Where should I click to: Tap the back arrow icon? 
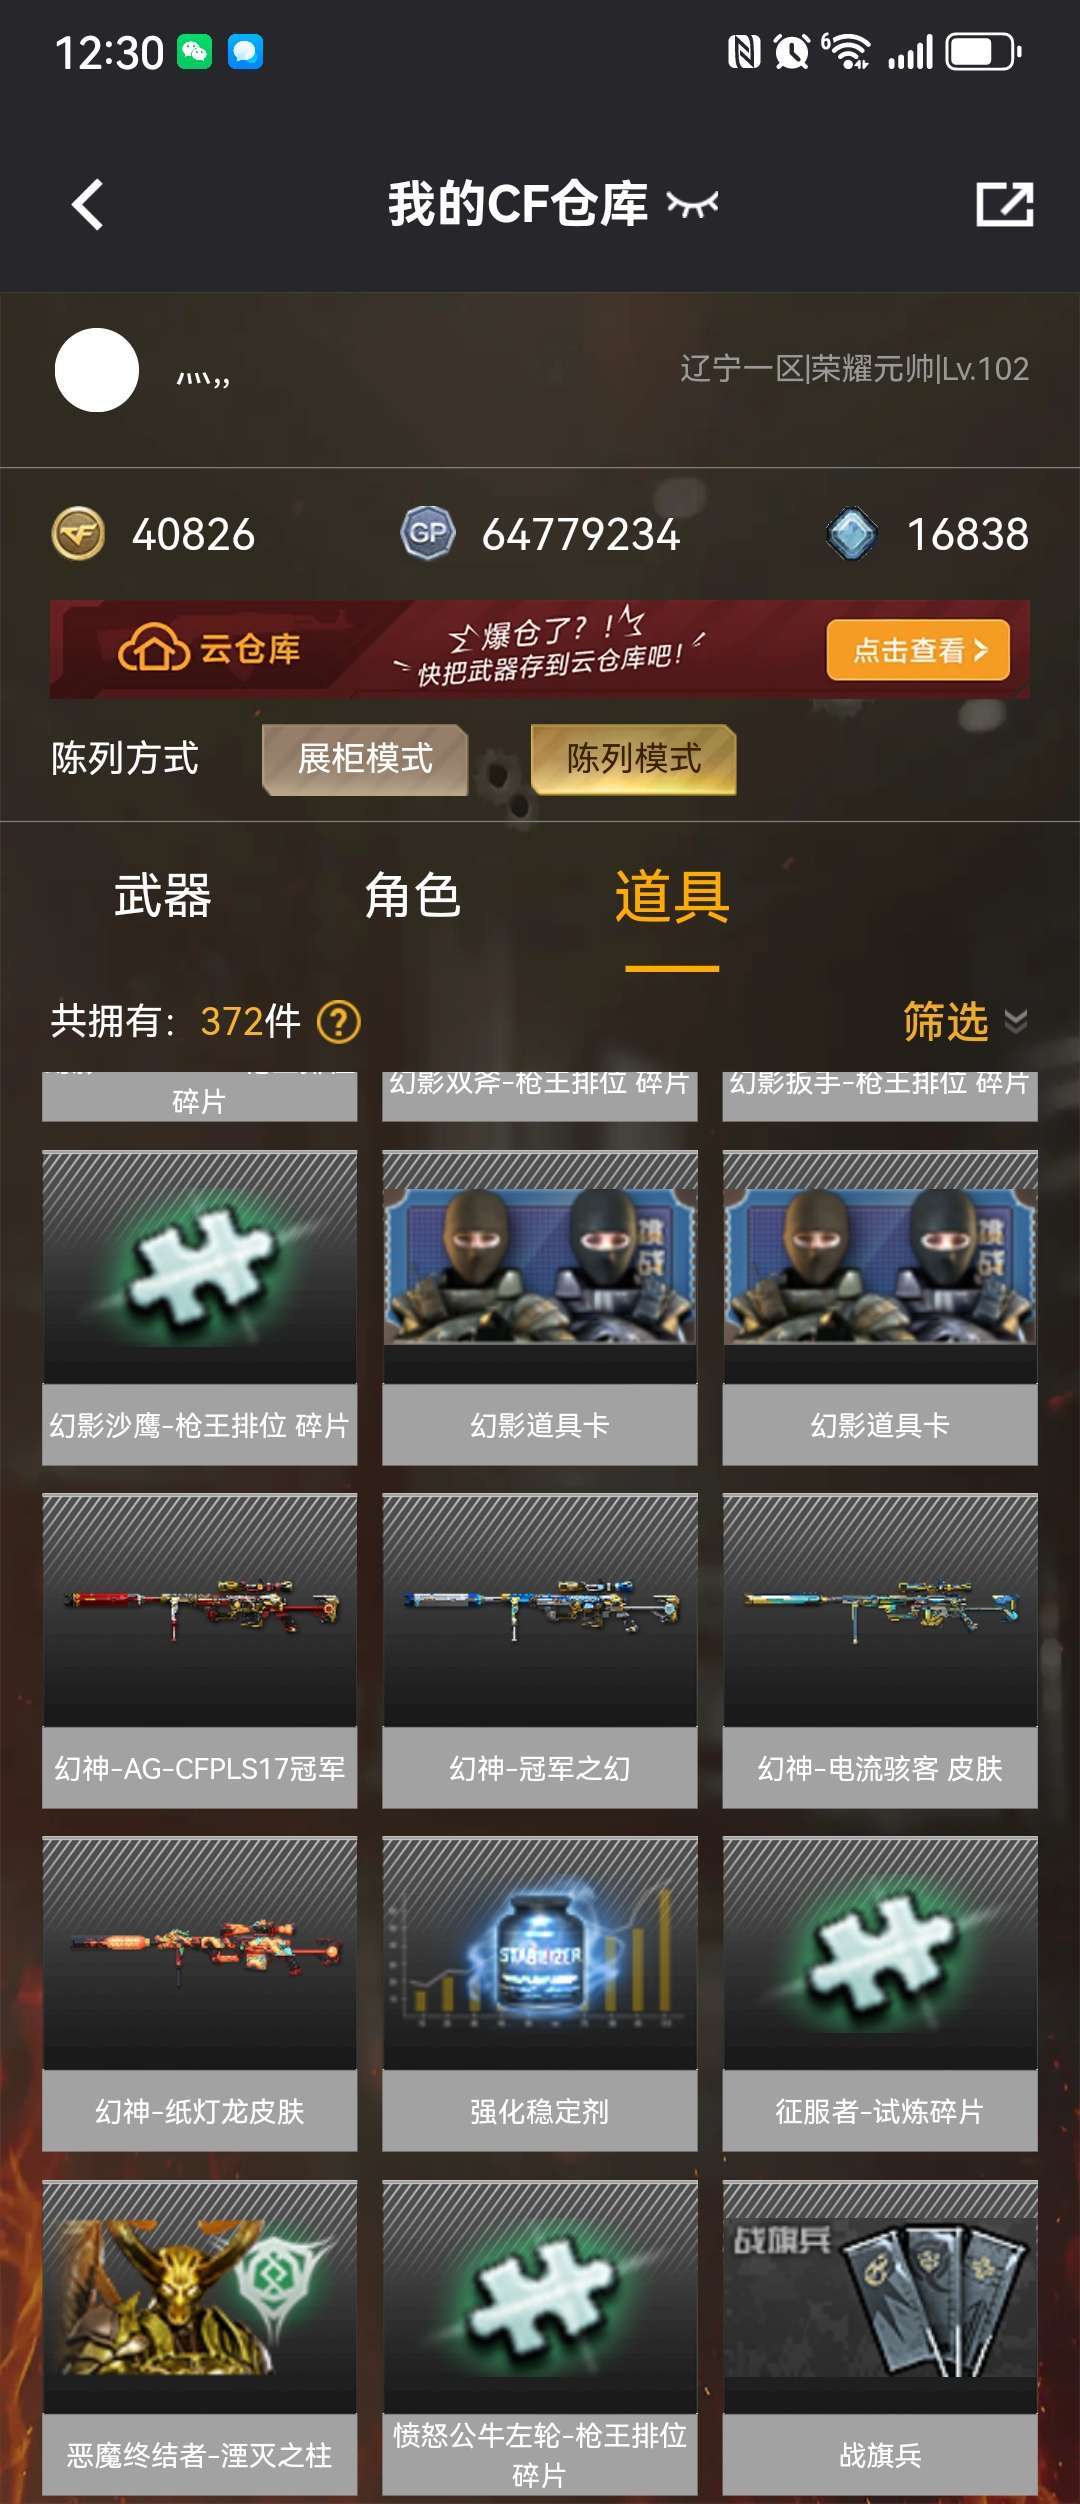point(88,205)
